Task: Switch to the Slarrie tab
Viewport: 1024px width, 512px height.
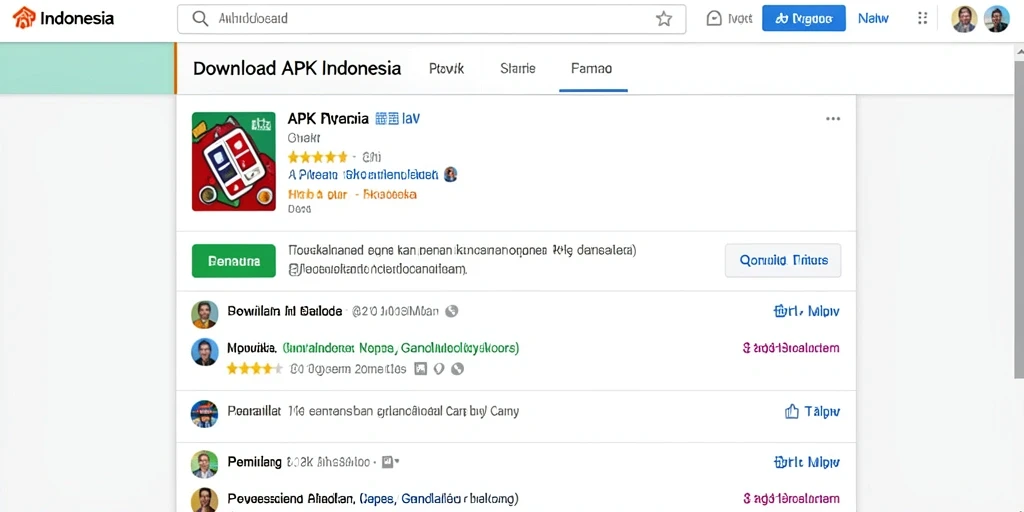Action: pyautogui.click(x=518, y=68)
